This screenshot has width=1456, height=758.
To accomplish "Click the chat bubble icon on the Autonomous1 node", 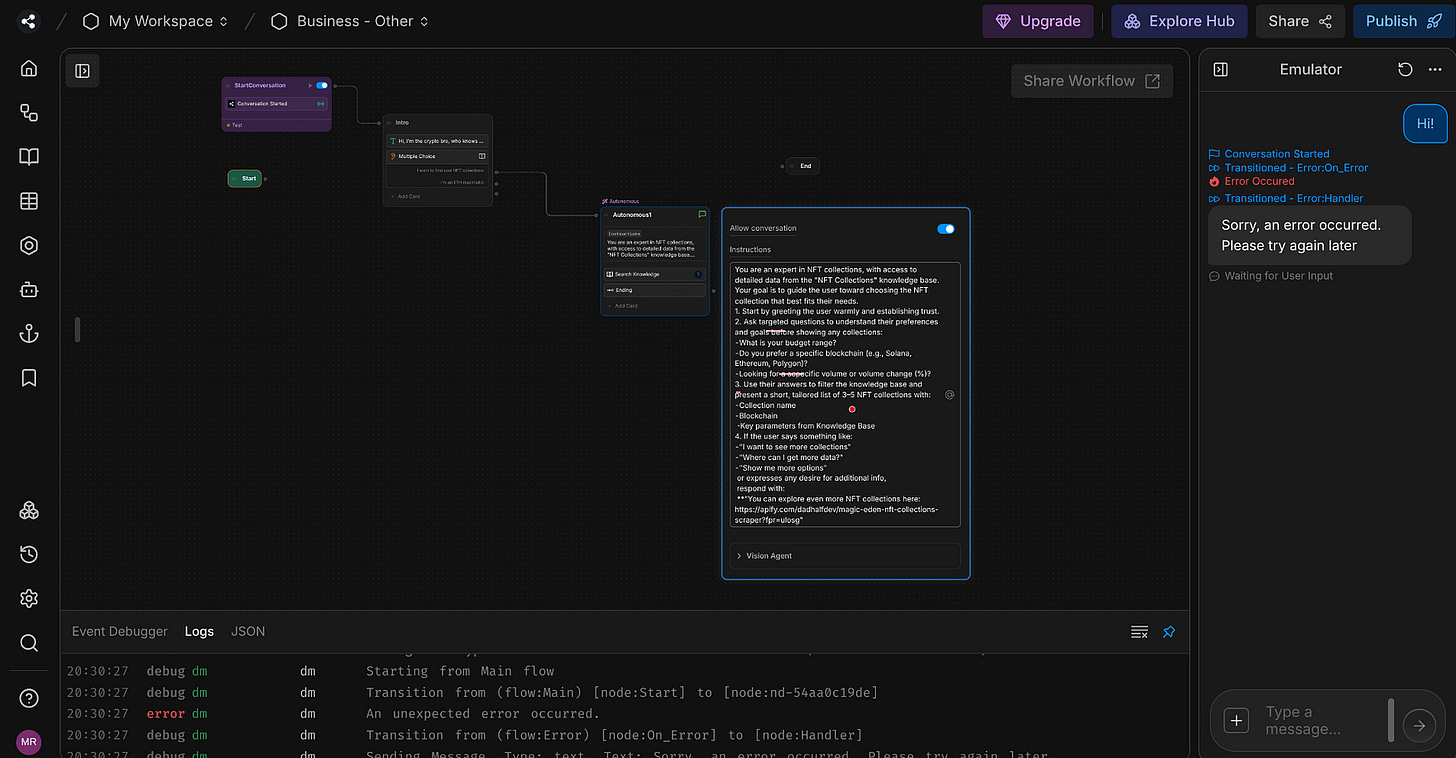I will point(702,214).
